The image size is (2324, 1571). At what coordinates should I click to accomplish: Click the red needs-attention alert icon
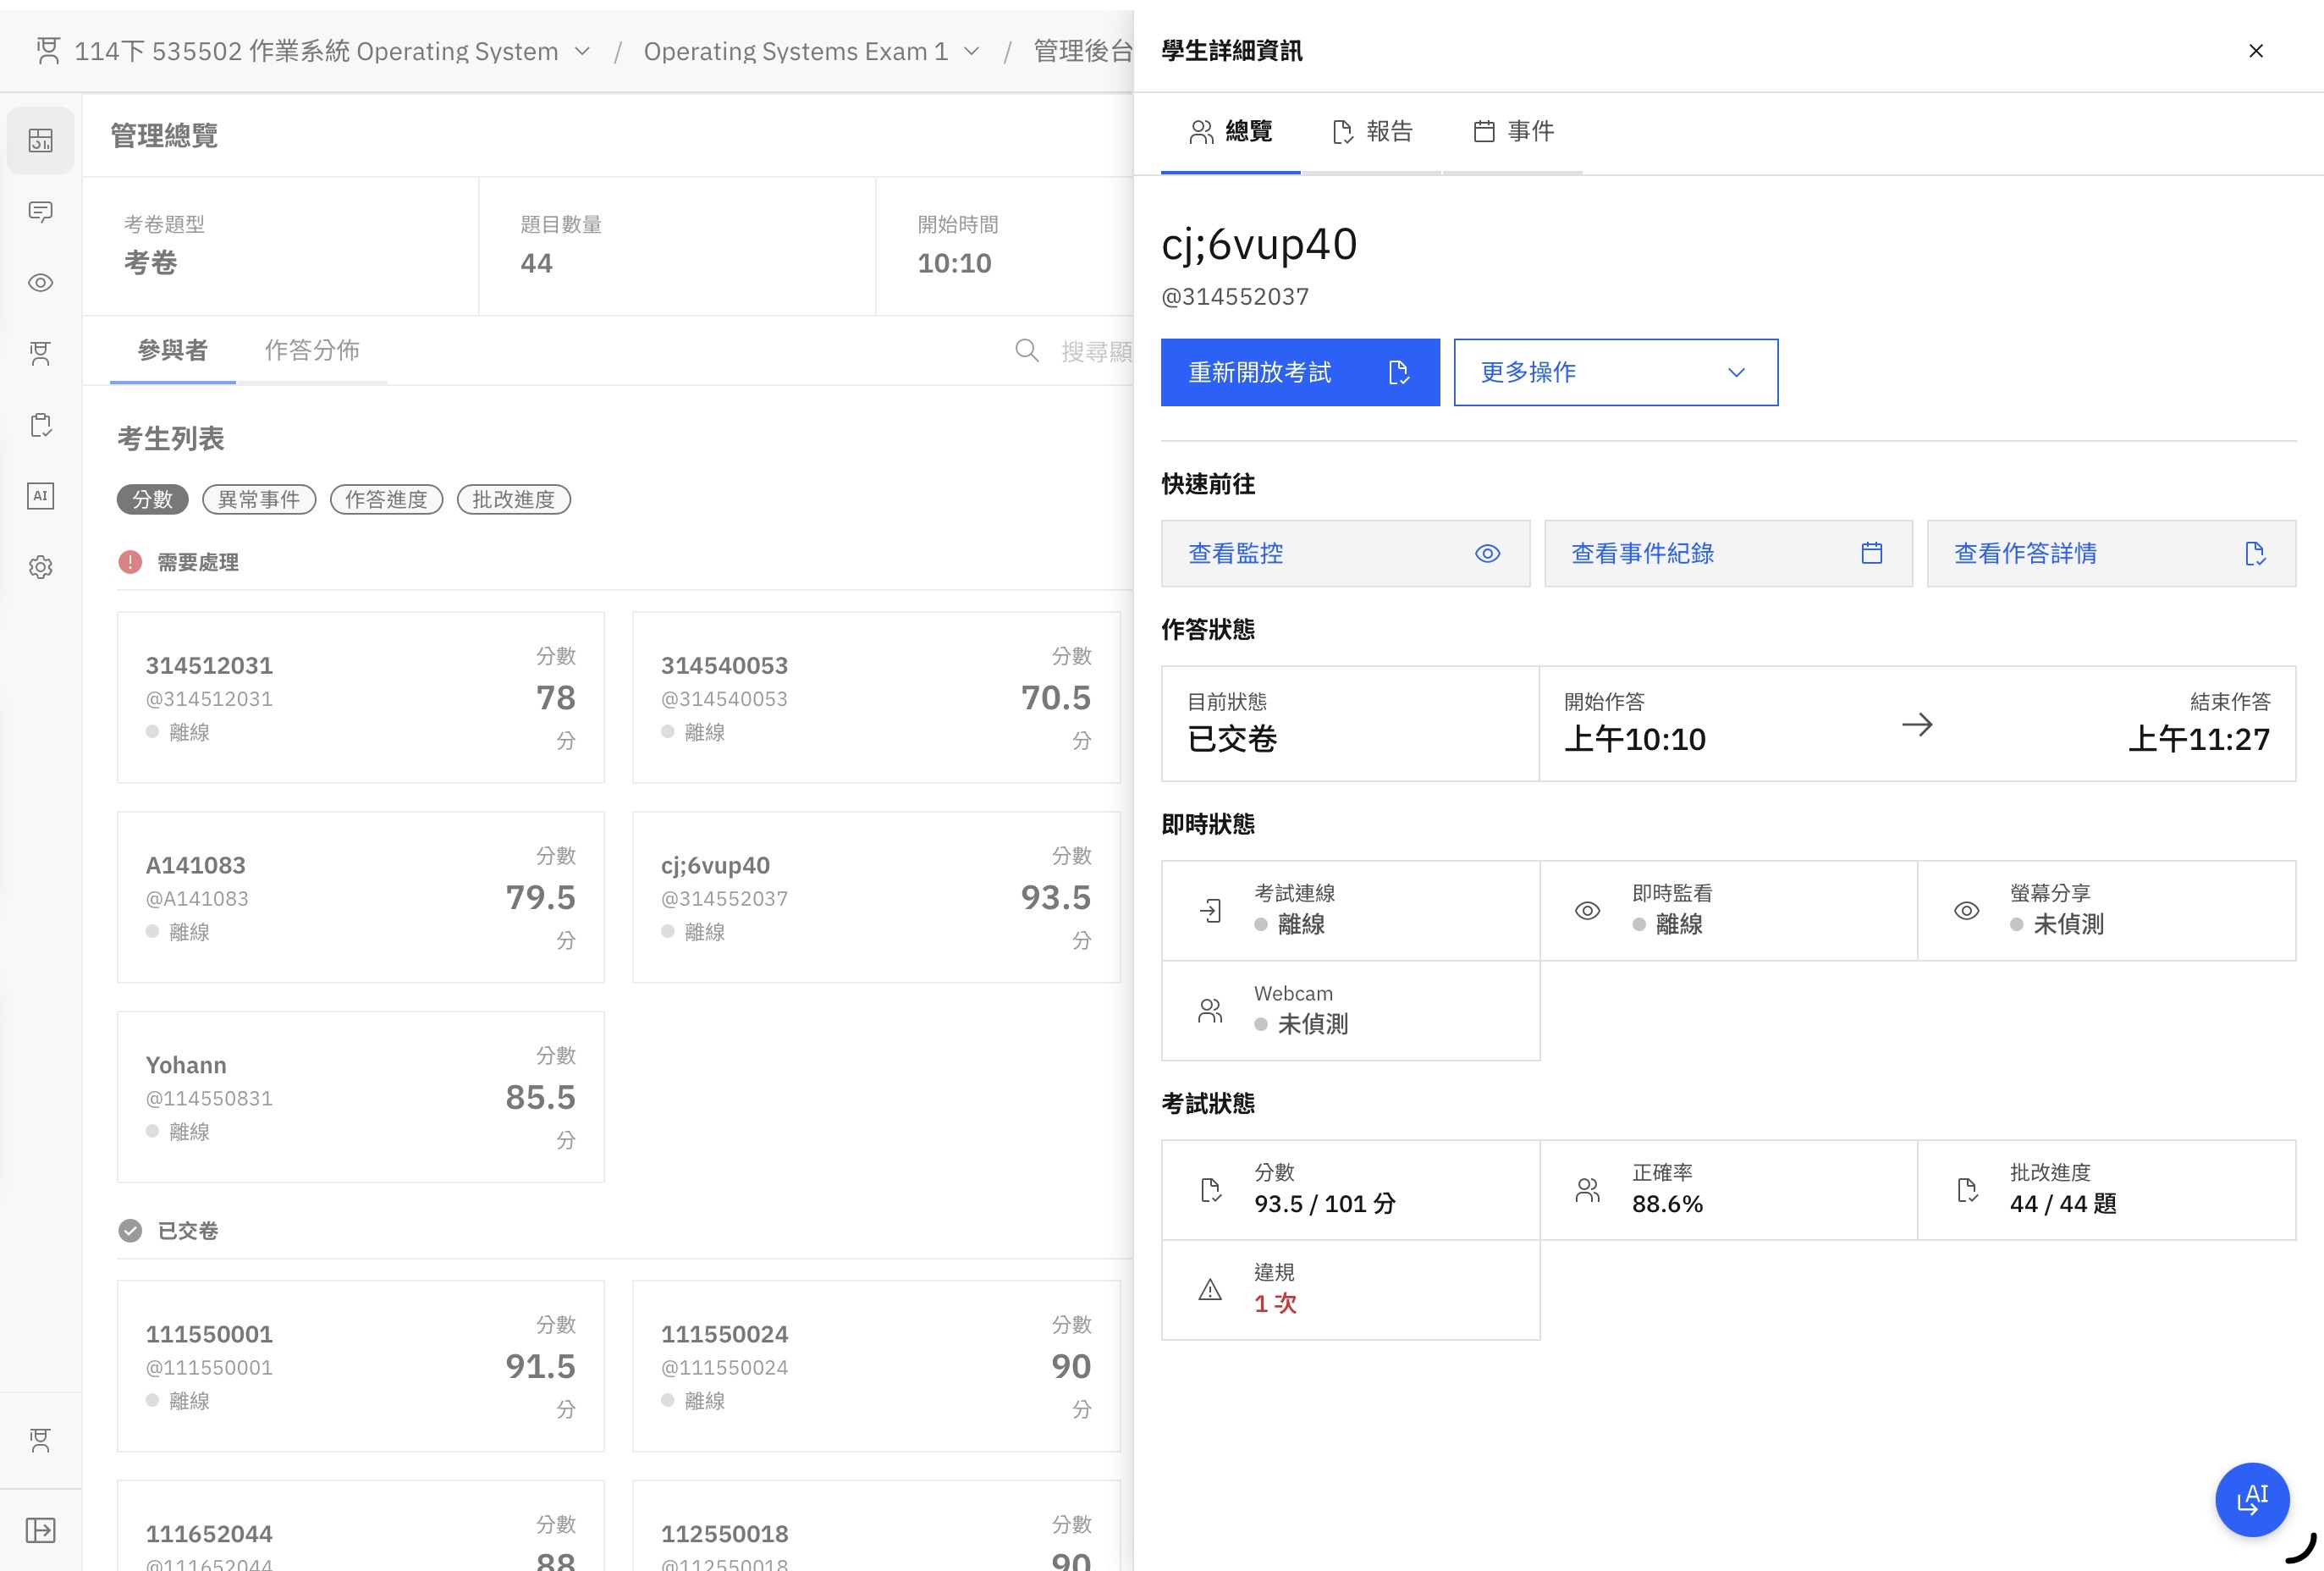tap(130, 562)
